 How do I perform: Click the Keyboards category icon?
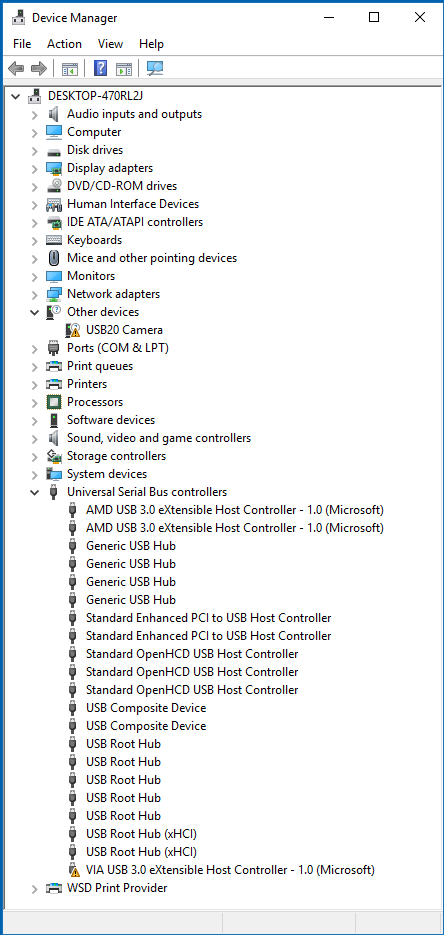(54, 240)
